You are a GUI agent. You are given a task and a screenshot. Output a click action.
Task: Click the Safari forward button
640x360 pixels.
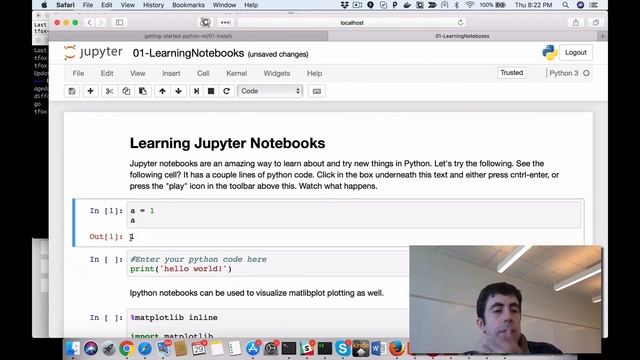click(x=101, y=22)
